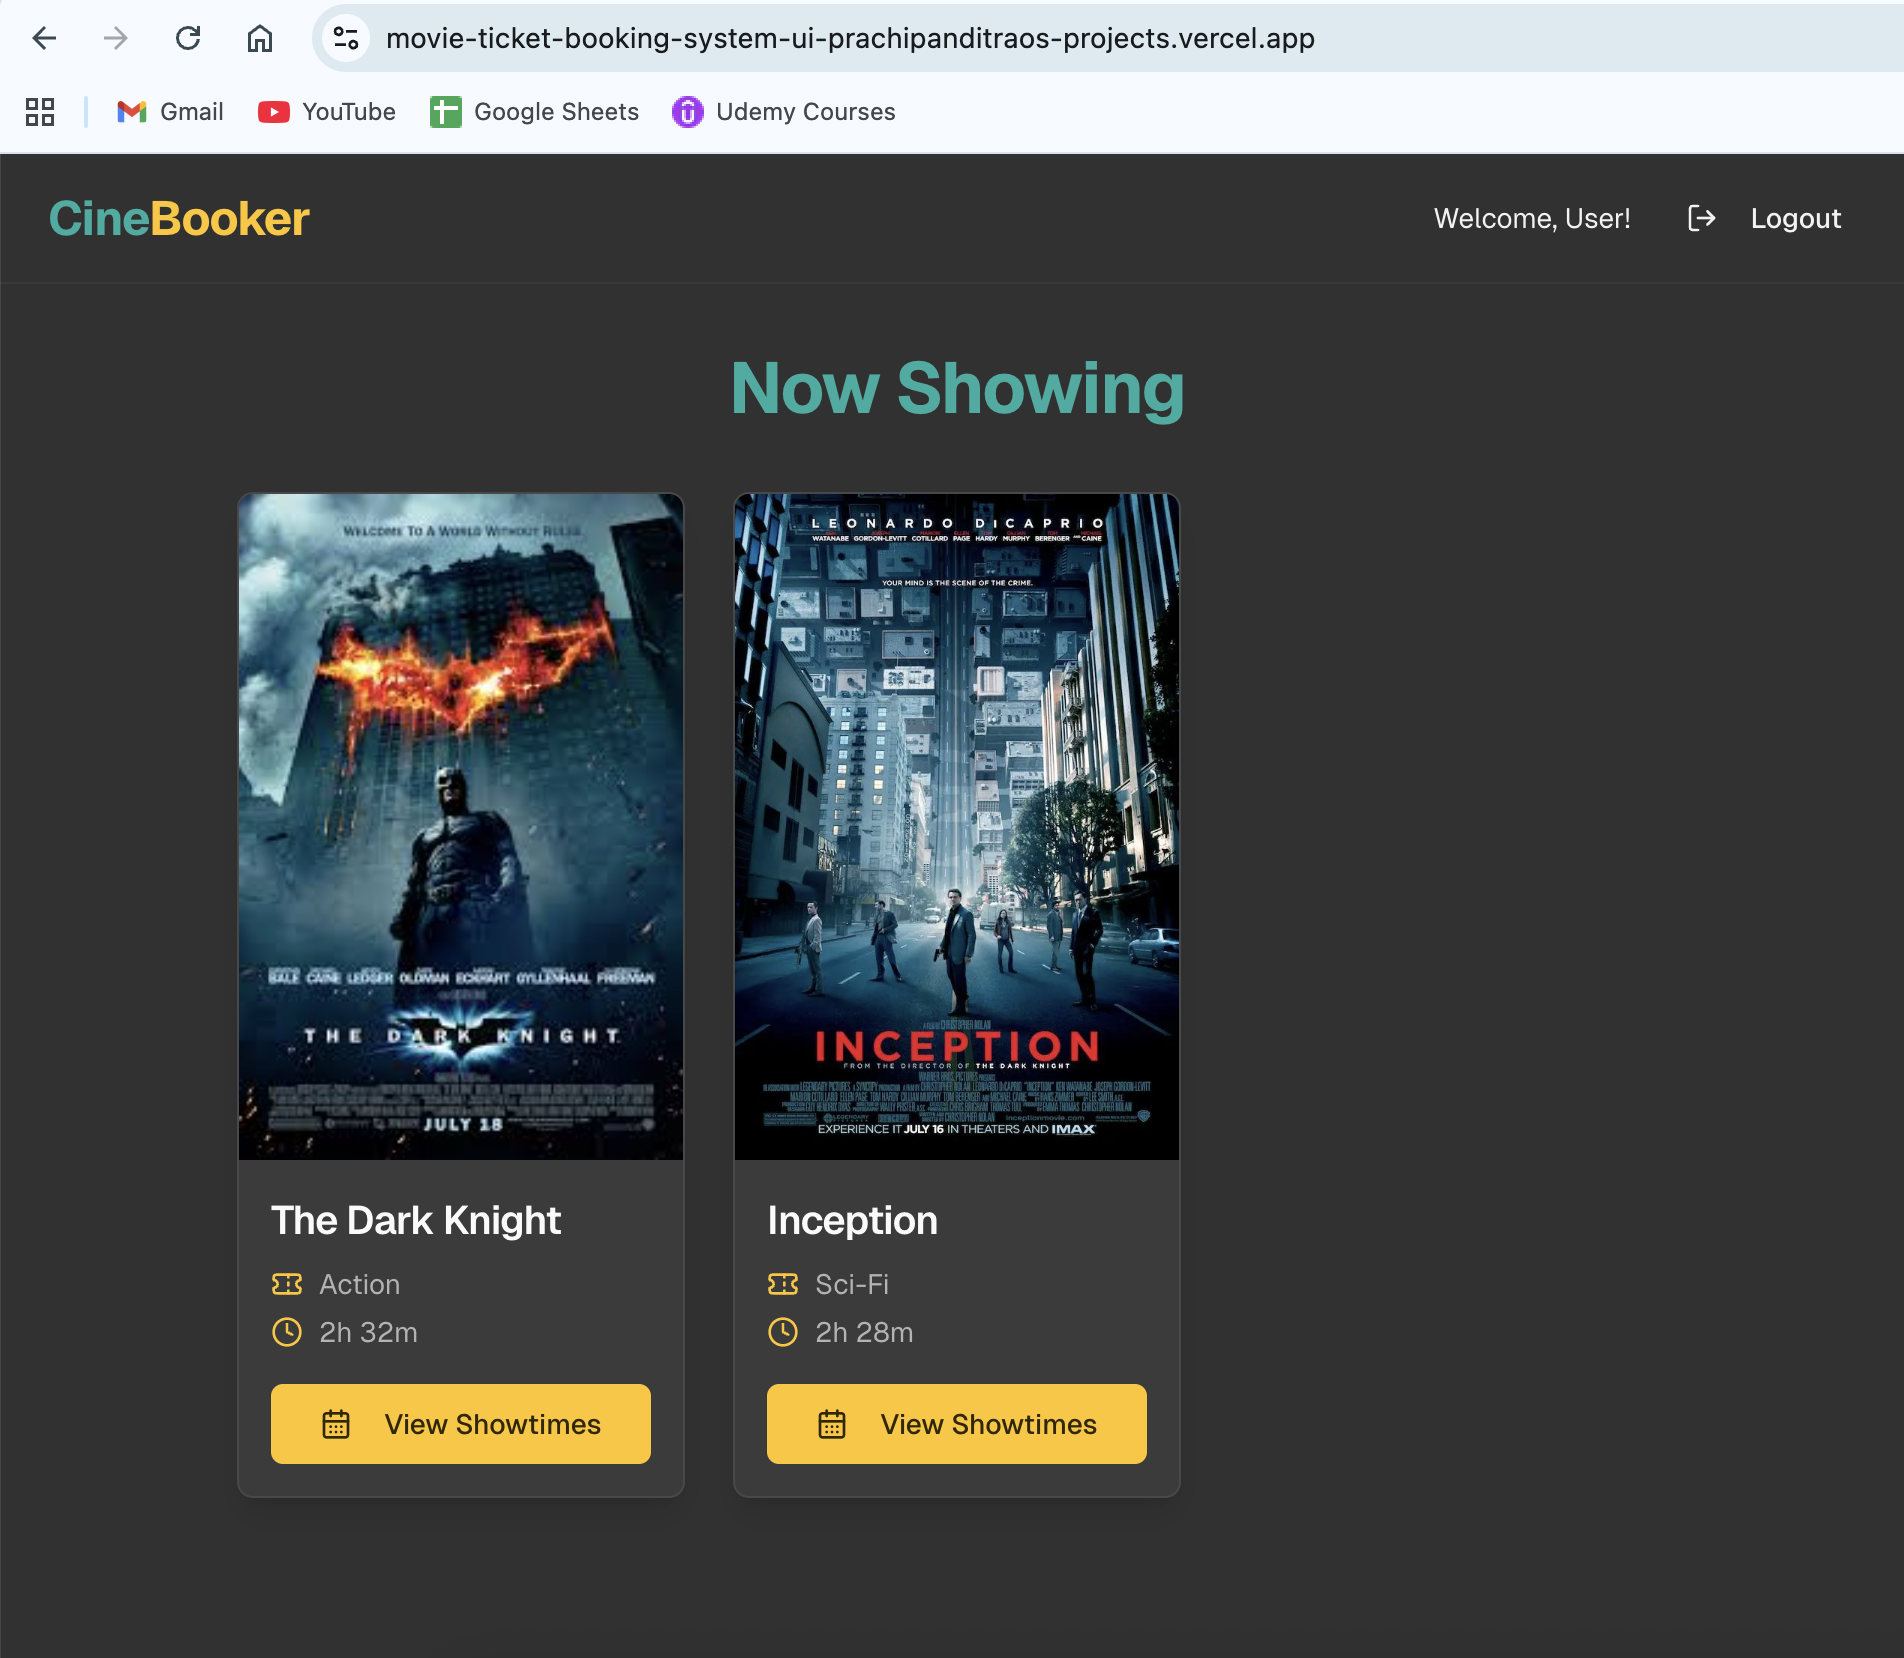The image size is (1904, 1658).
Task: Click the Sci-Fi genre label
Action: (x=852, y=1284)
